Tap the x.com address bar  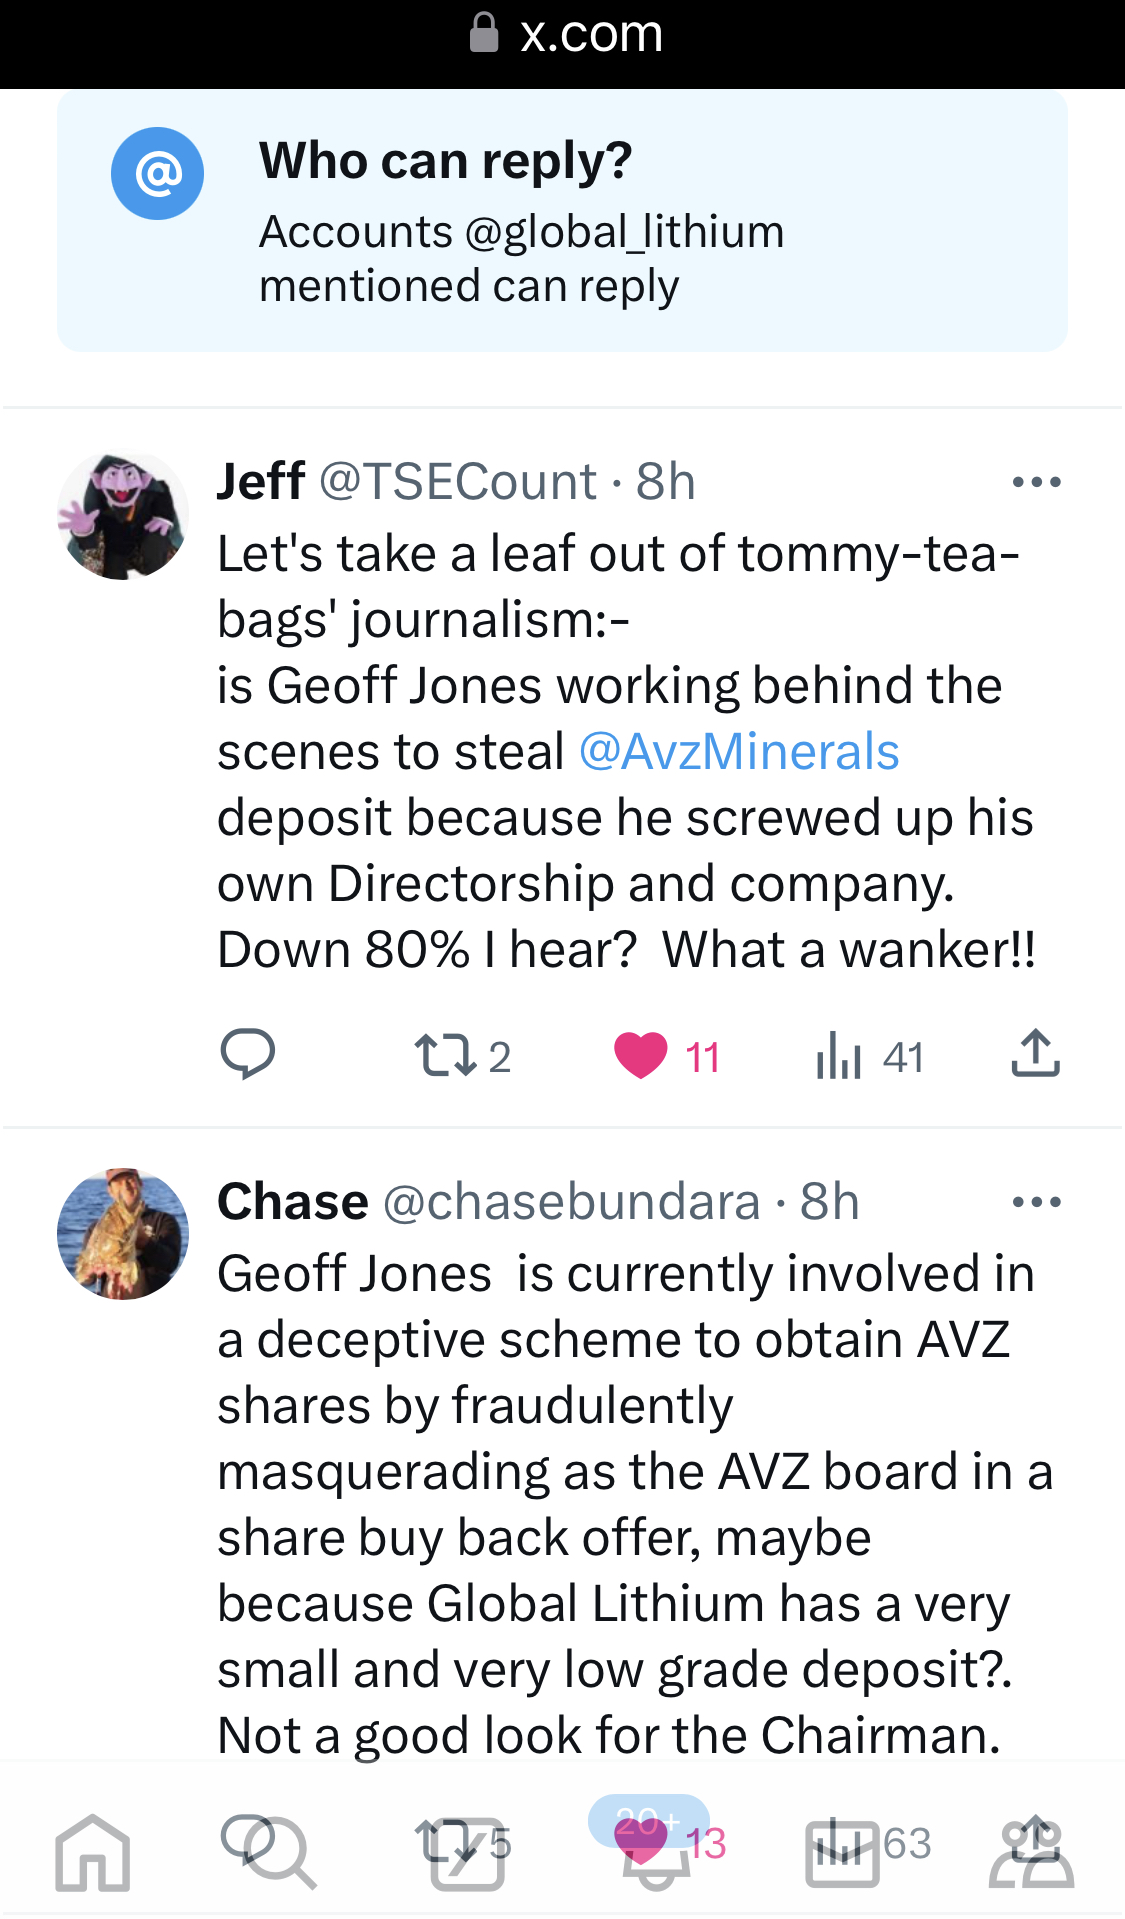click(x=590, y=35)
